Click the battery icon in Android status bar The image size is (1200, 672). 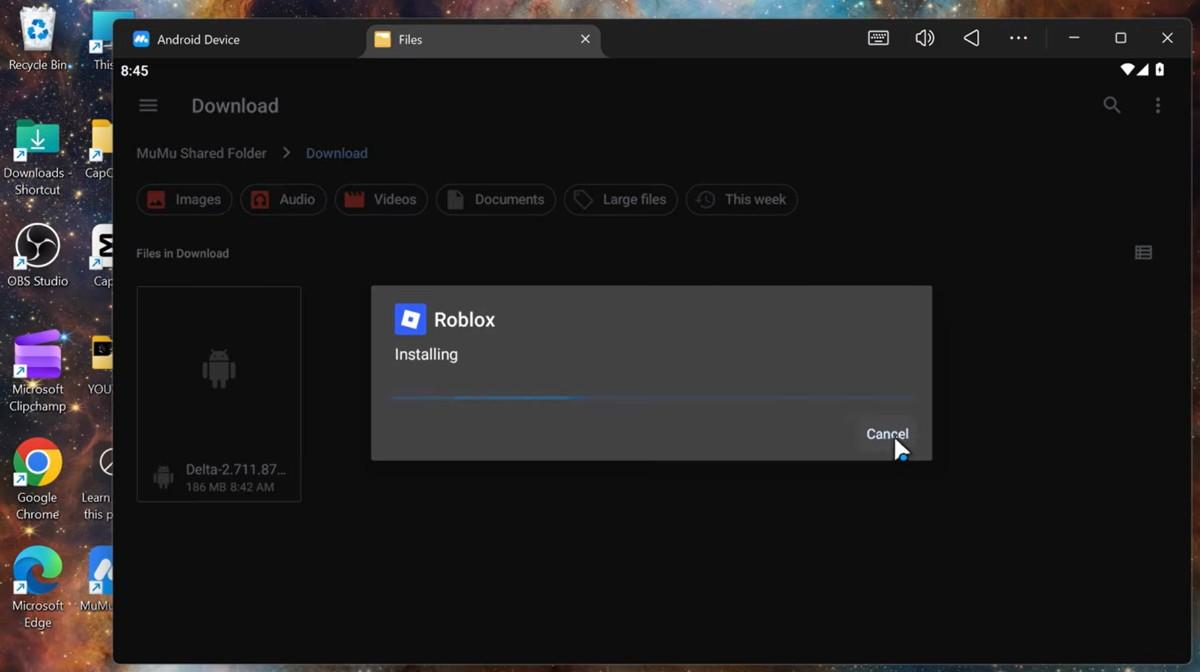(1160, 70)
